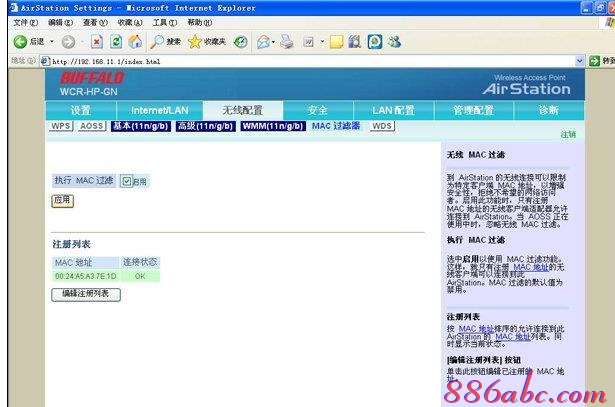
Task: Open the 帮助 menu
Action: [x=200, y=23]
